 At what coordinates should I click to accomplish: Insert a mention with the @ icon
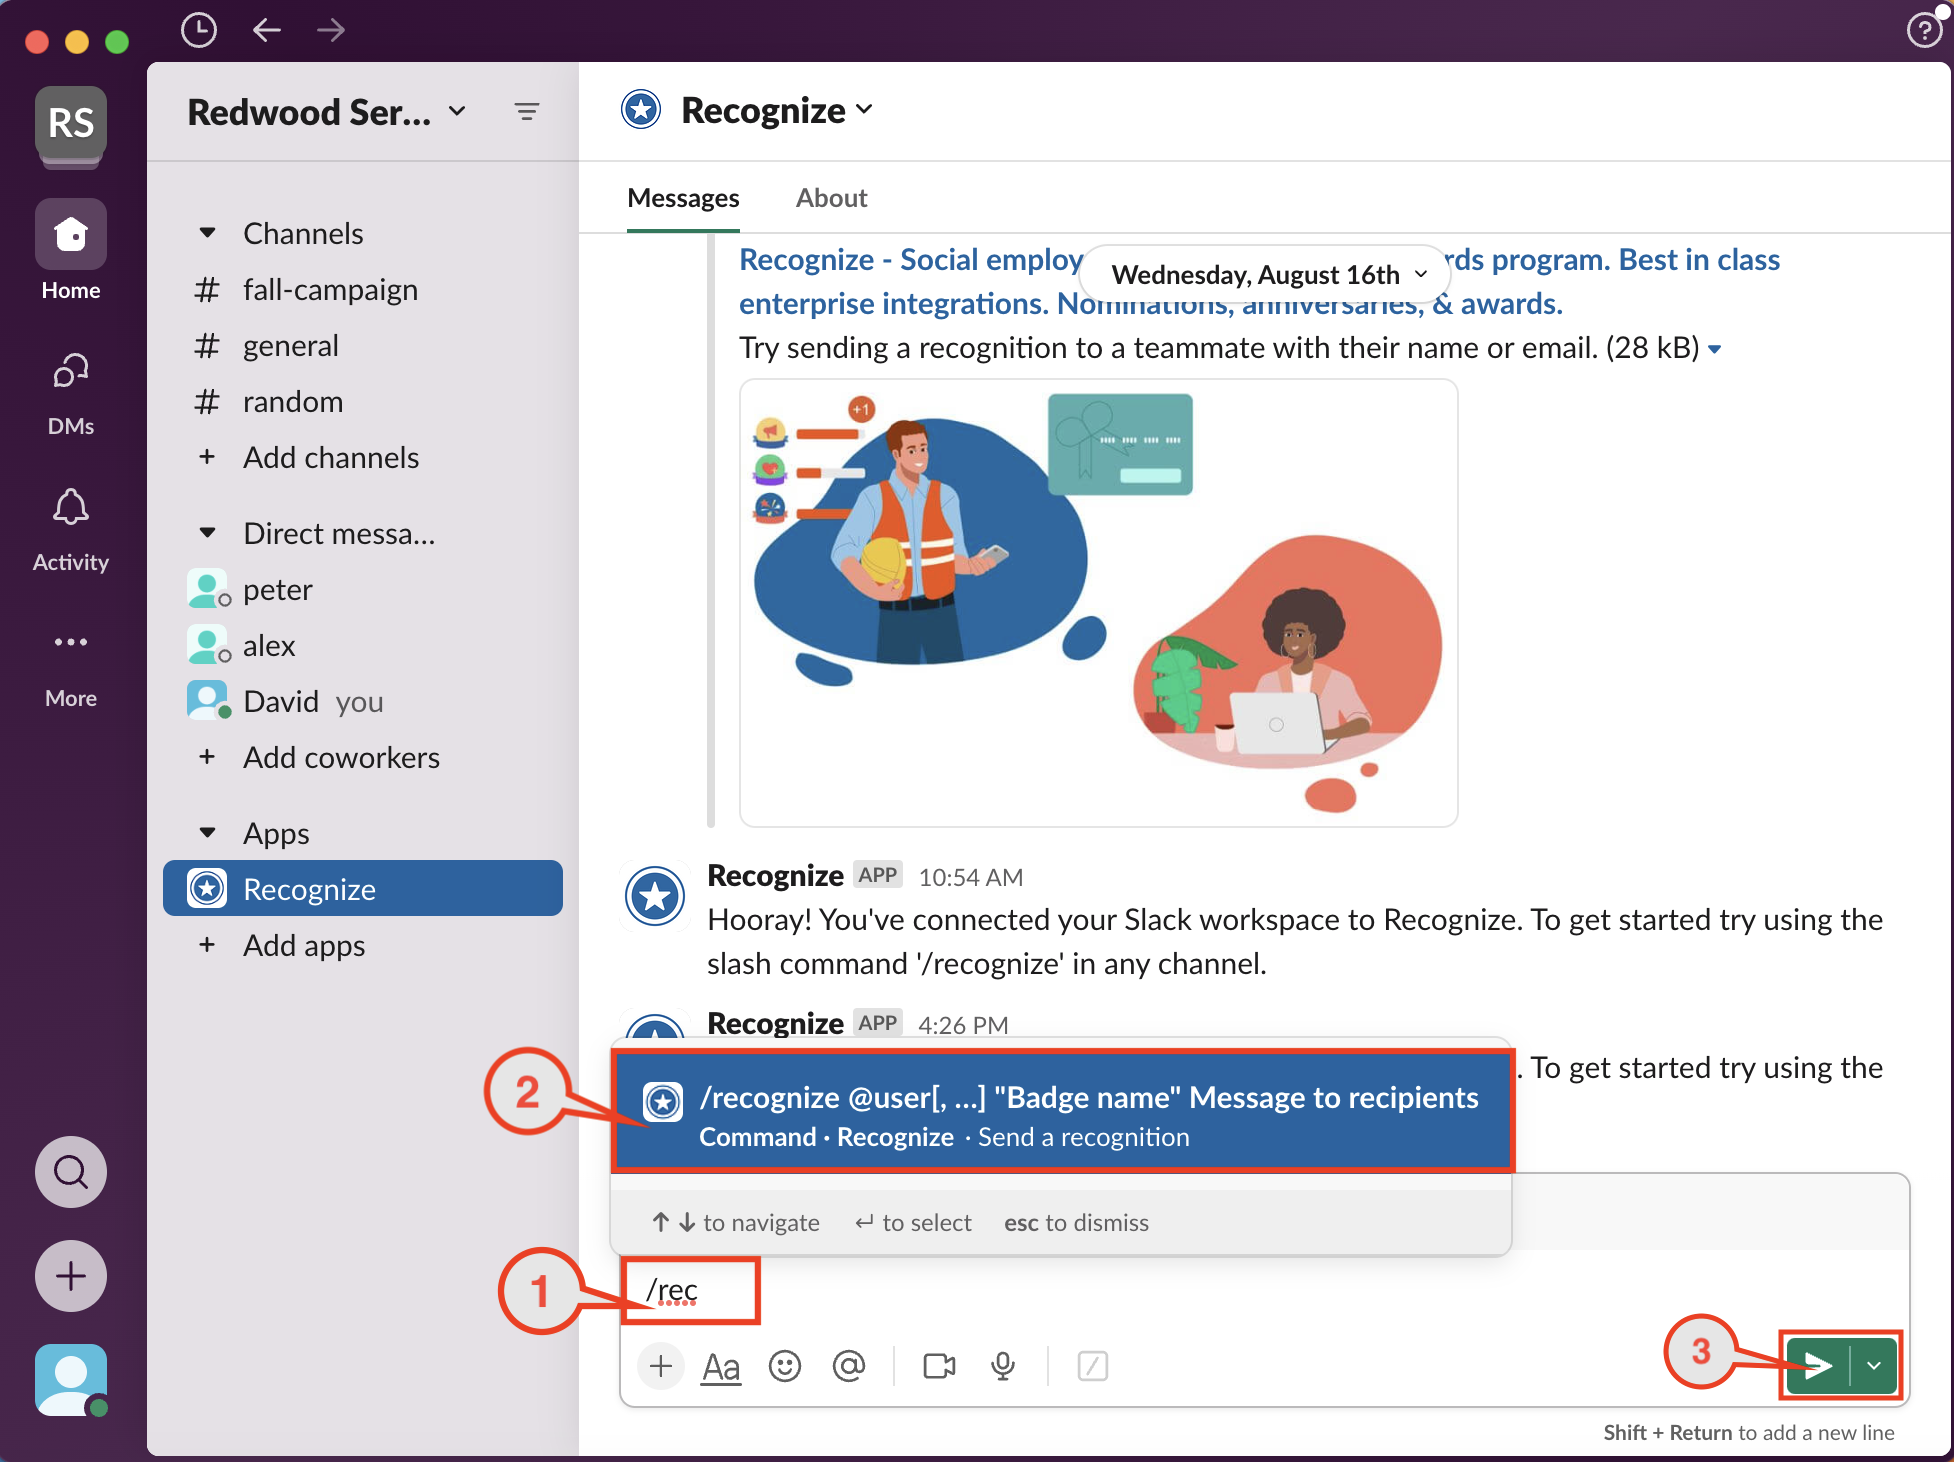click(849, 1366)
